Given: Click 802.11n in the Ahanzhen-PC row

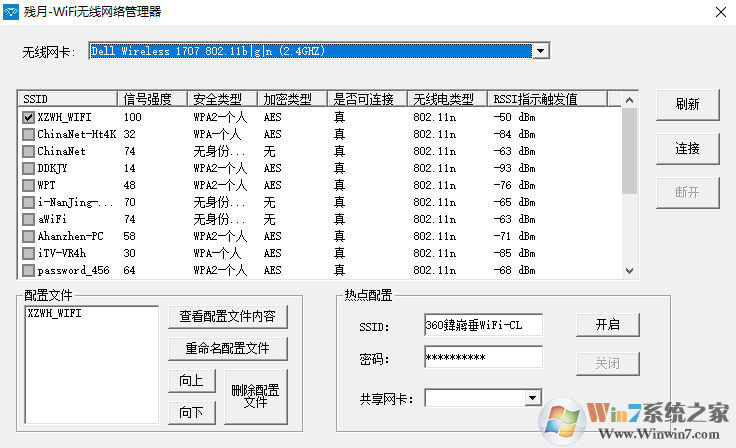Looking at the screenshot, I should pyautogui.click(x=435, y=236).
